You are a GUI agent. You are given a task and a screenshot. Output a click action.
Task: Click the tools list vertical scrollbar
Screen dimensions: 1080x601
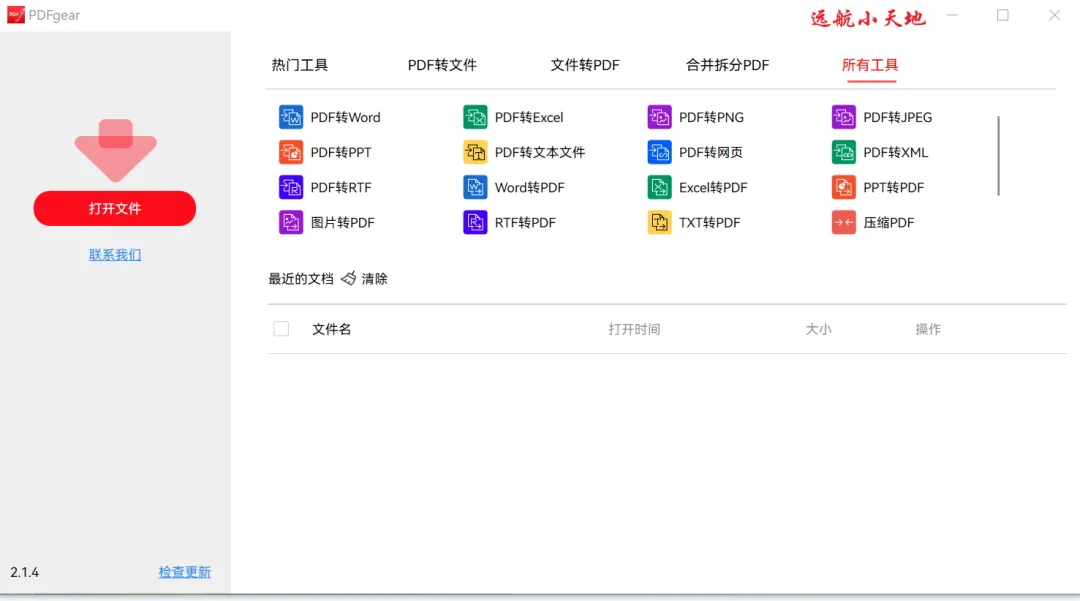tap(998, 156)
